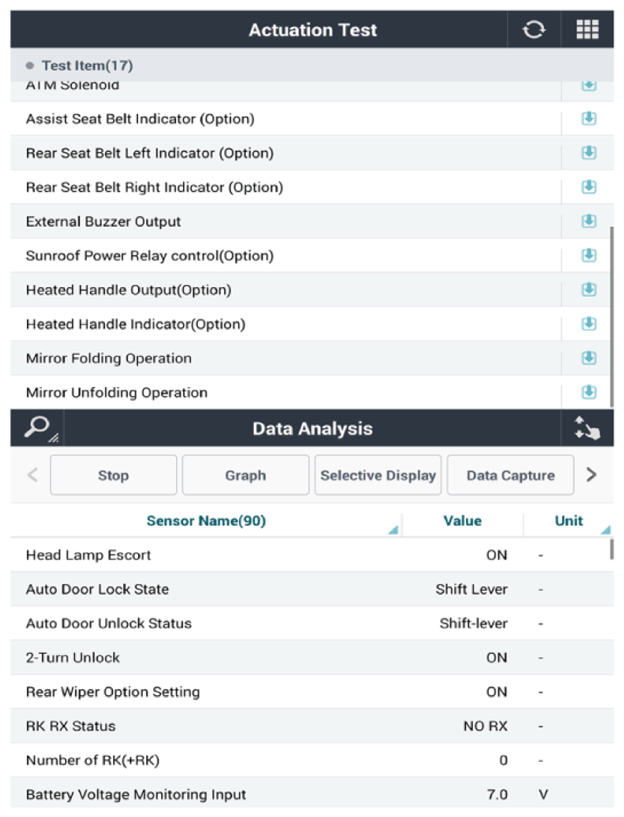Viewport: 624px width, 817px height.
Task: Select Number of RK(+RK) sensor
Action: 311,760
